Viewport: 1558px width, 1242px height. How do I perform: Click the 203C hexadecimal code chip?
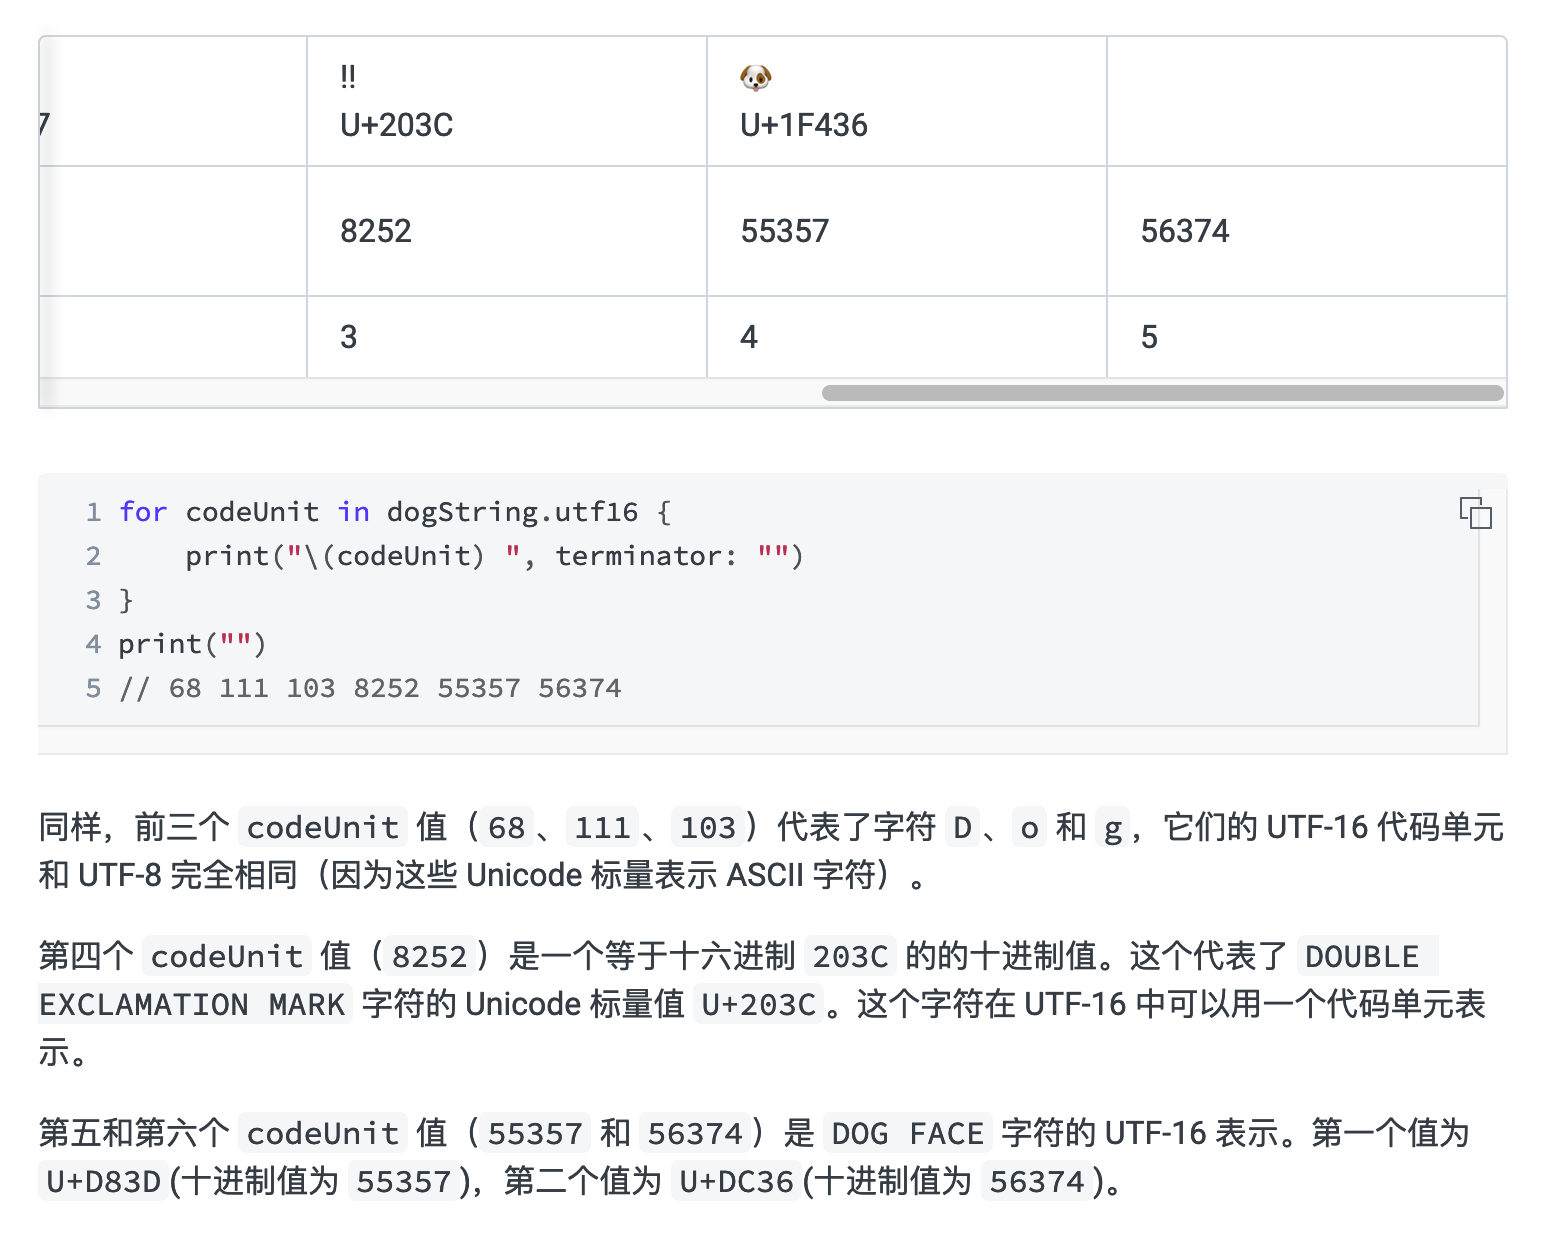click(850, 956)
